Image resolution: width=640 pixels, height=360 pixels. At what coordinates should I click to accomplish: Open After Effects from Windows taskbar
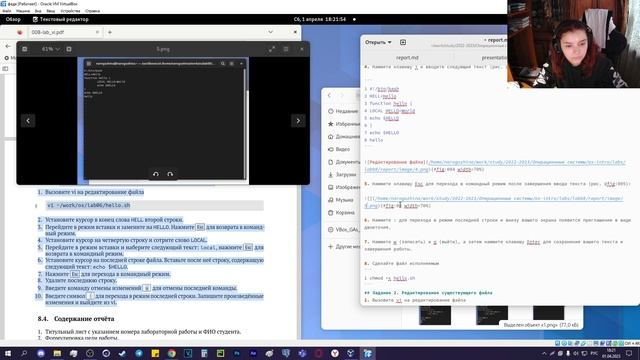(x=253, y=353)
